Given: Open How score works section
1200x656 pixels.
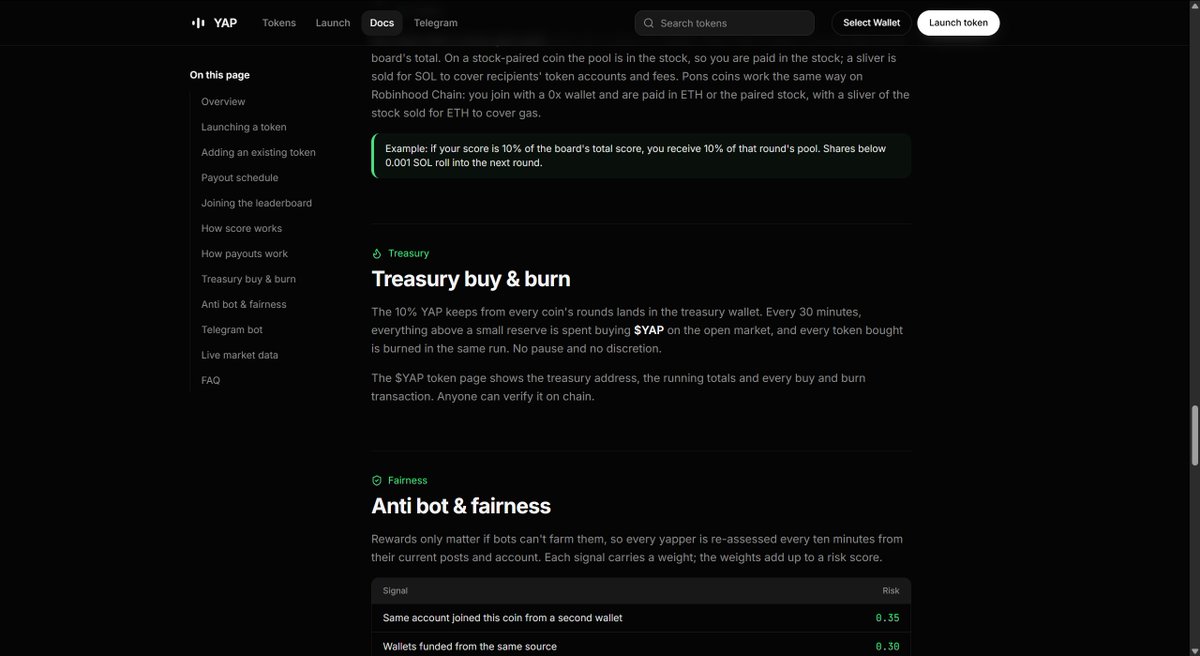Looking at the screenshot, I should [242, 229].
